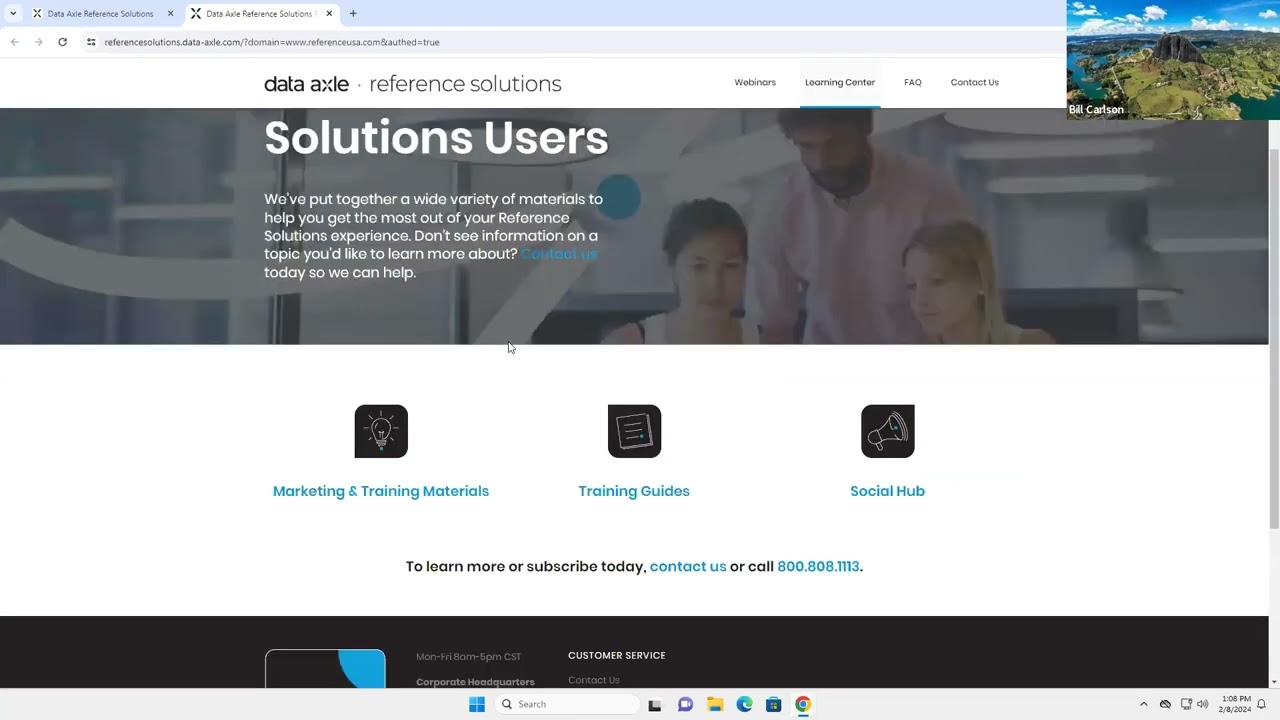Click the contact us link near subscribe text
This screenshot has width=1280, height=720.
click(688, 566)
